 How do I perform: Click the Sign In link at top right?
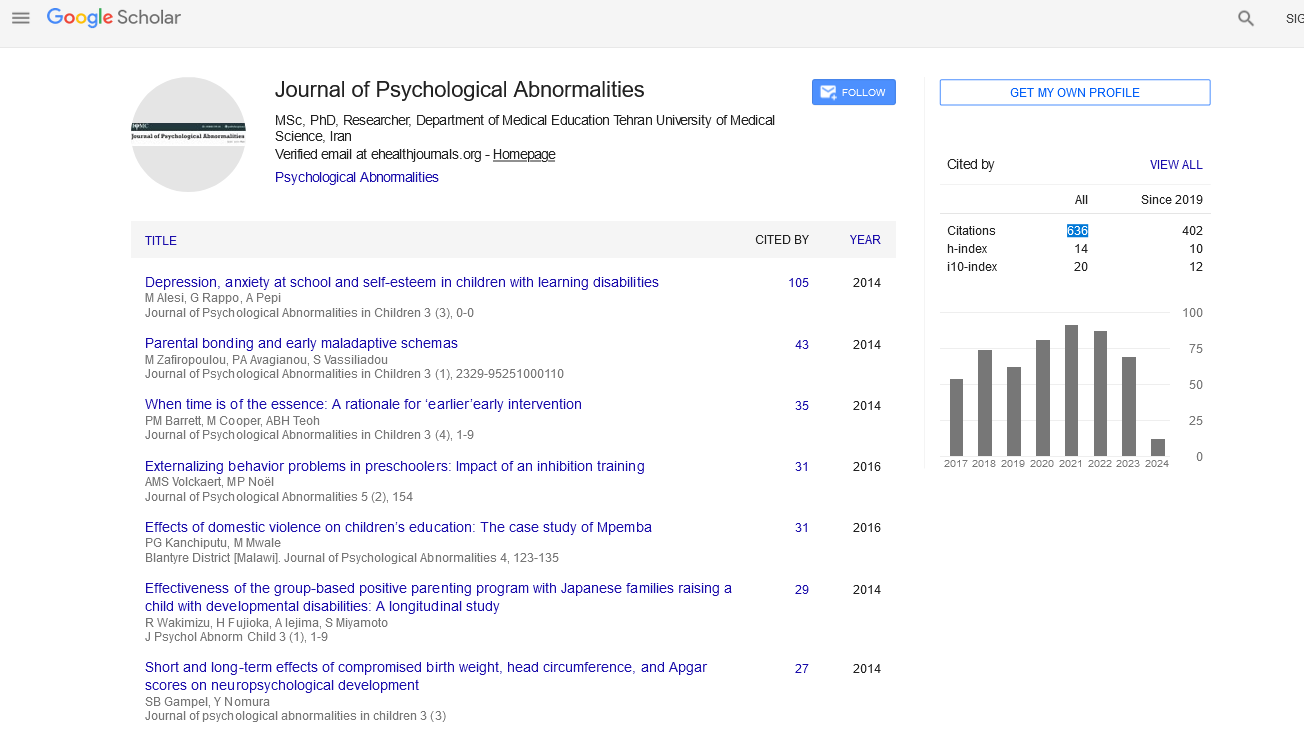[1294, 19]
